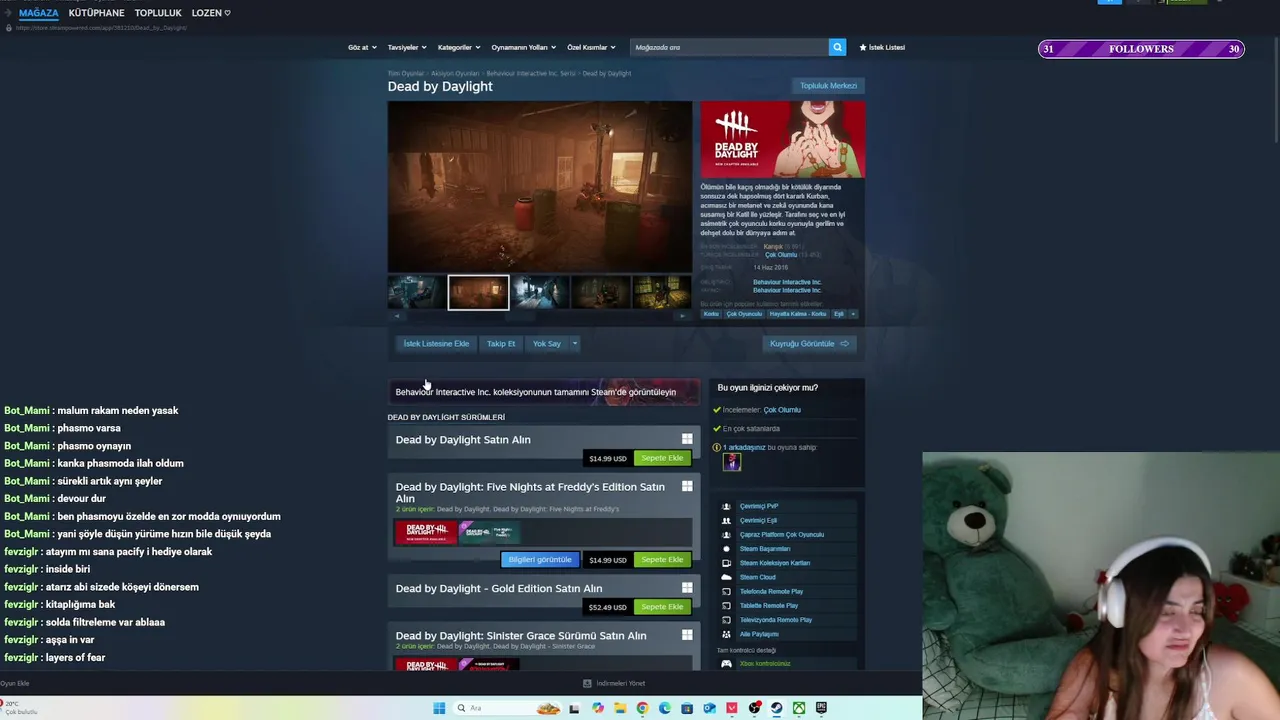Click the store search magnifier button
Image resolution: width=1280 pixels, height=720 pixels.
[x=837, y=47]
